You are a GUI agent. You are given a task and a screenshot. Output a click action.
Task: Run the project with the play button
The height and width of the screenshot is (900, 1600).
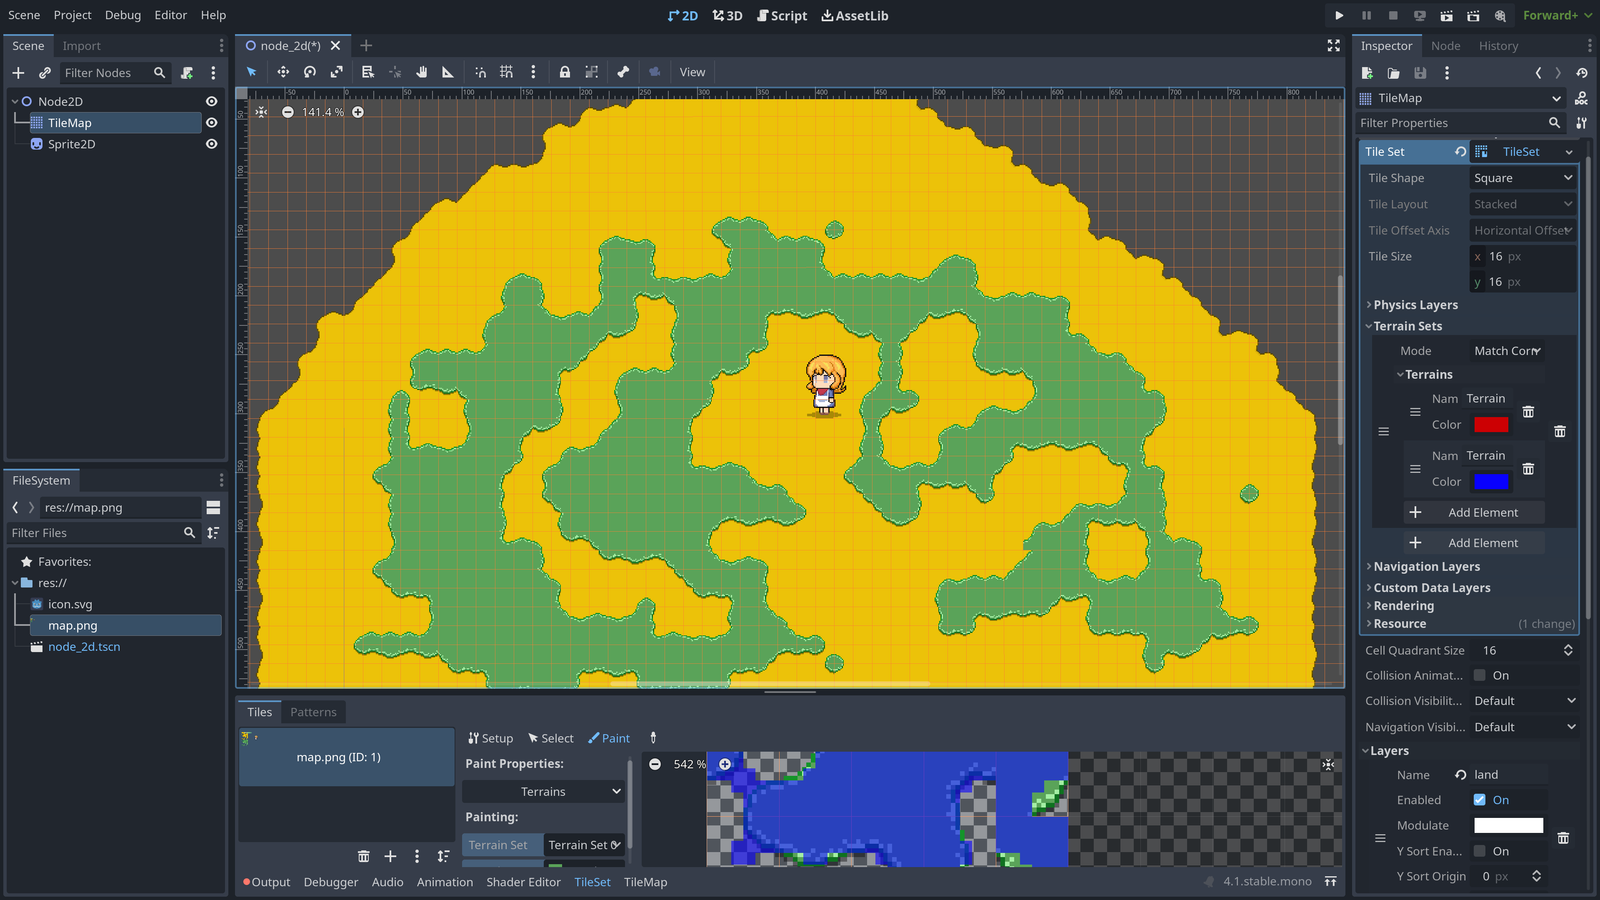pyautogui.click(x=1339, y=15)
